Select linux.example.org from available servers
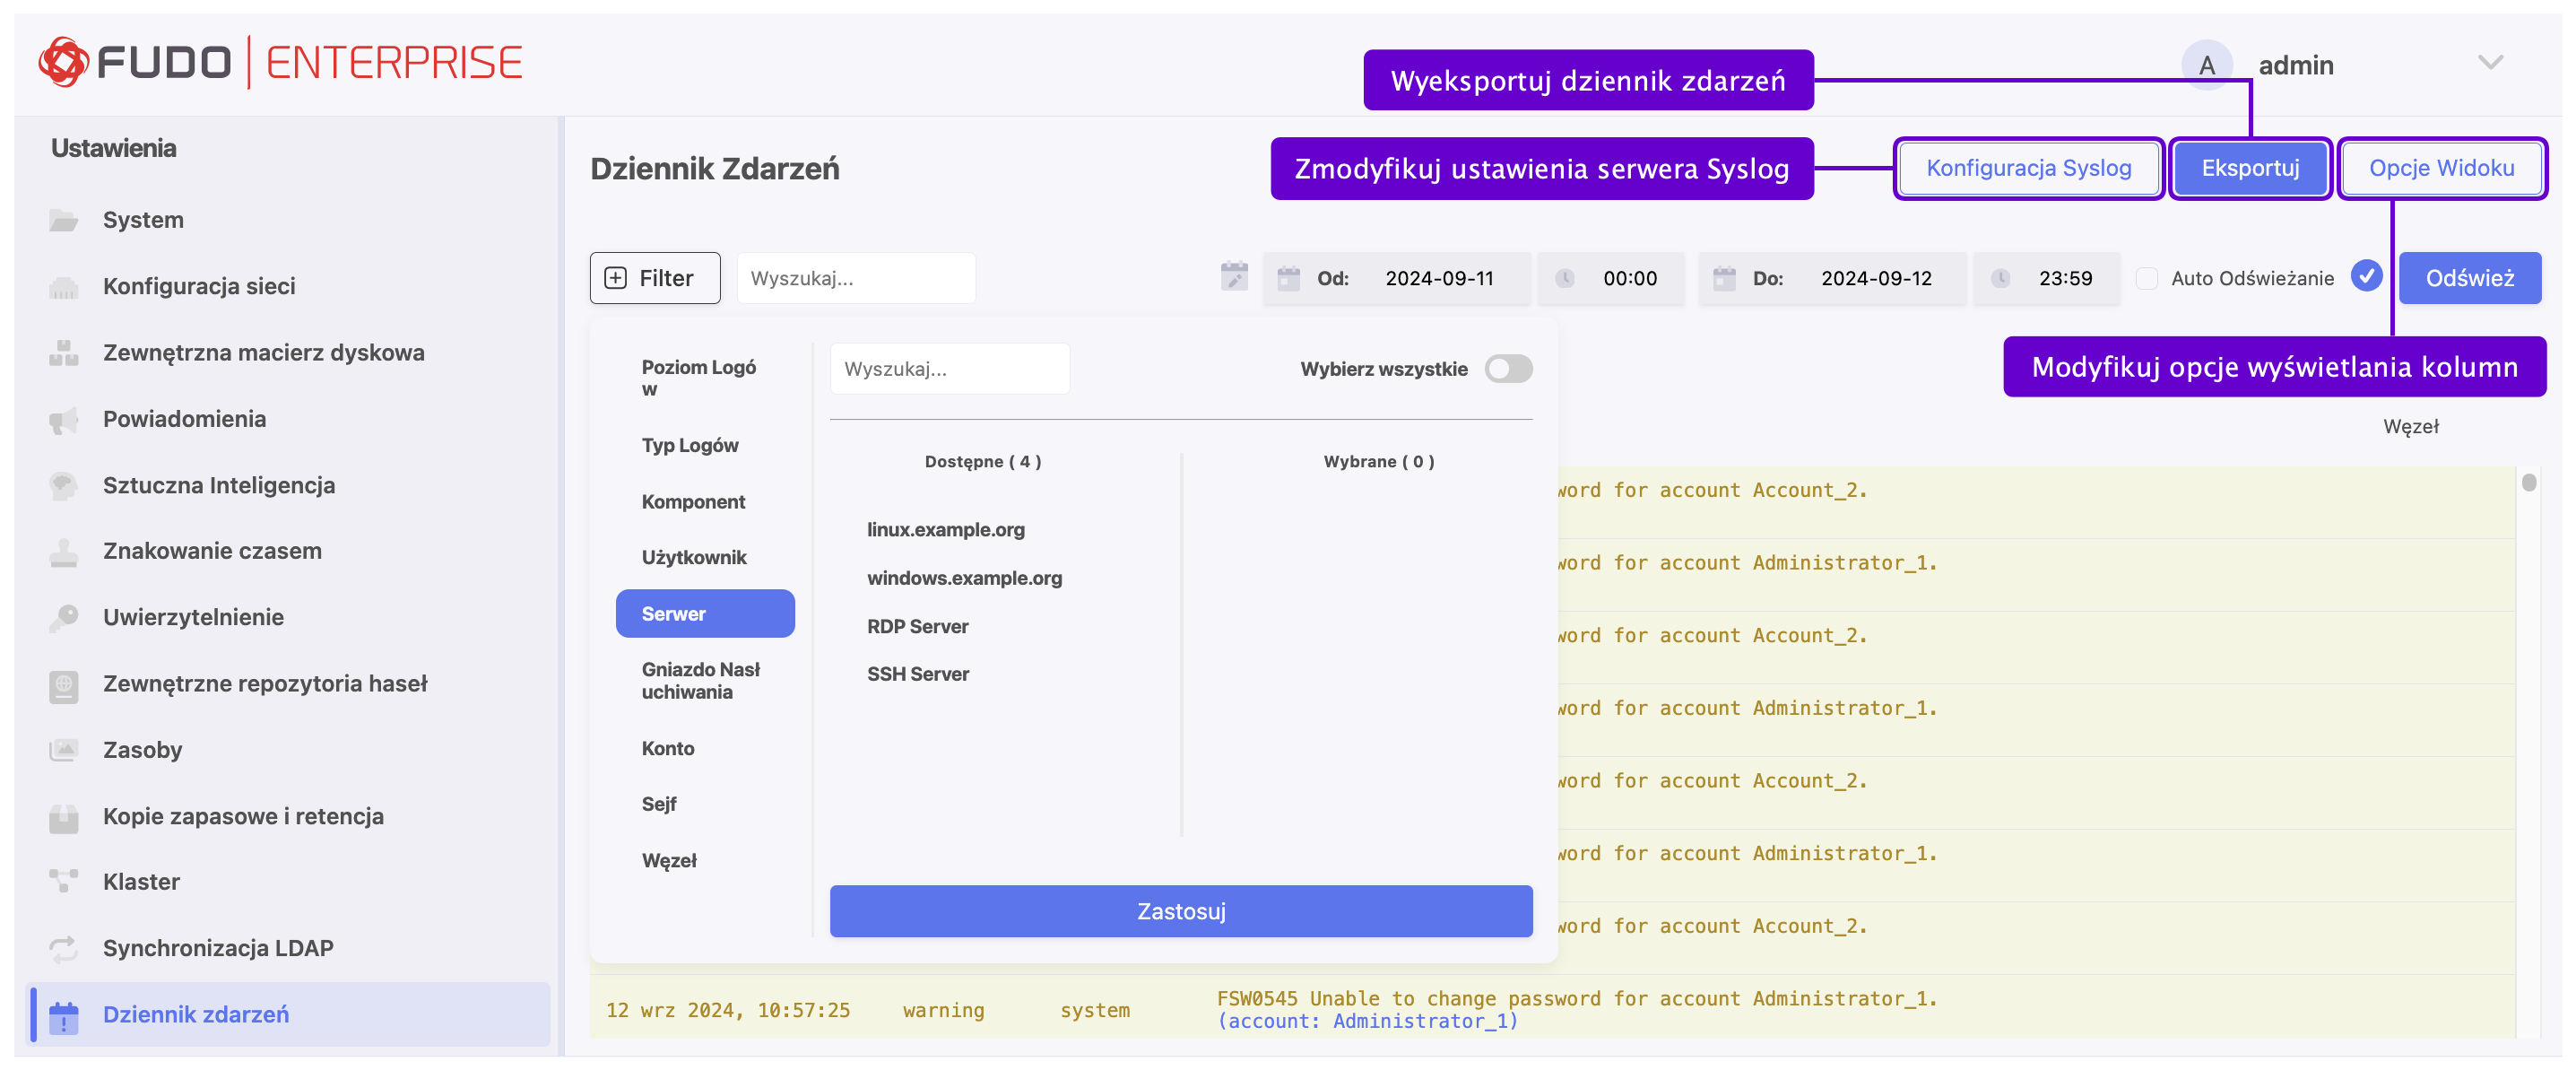2576x1079 pixels. tap(945, 530)
